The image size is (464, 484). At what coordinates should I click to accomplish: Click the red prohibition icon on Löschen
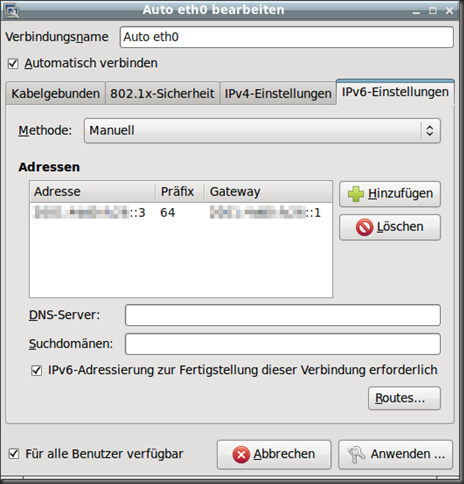coord(364,227)
